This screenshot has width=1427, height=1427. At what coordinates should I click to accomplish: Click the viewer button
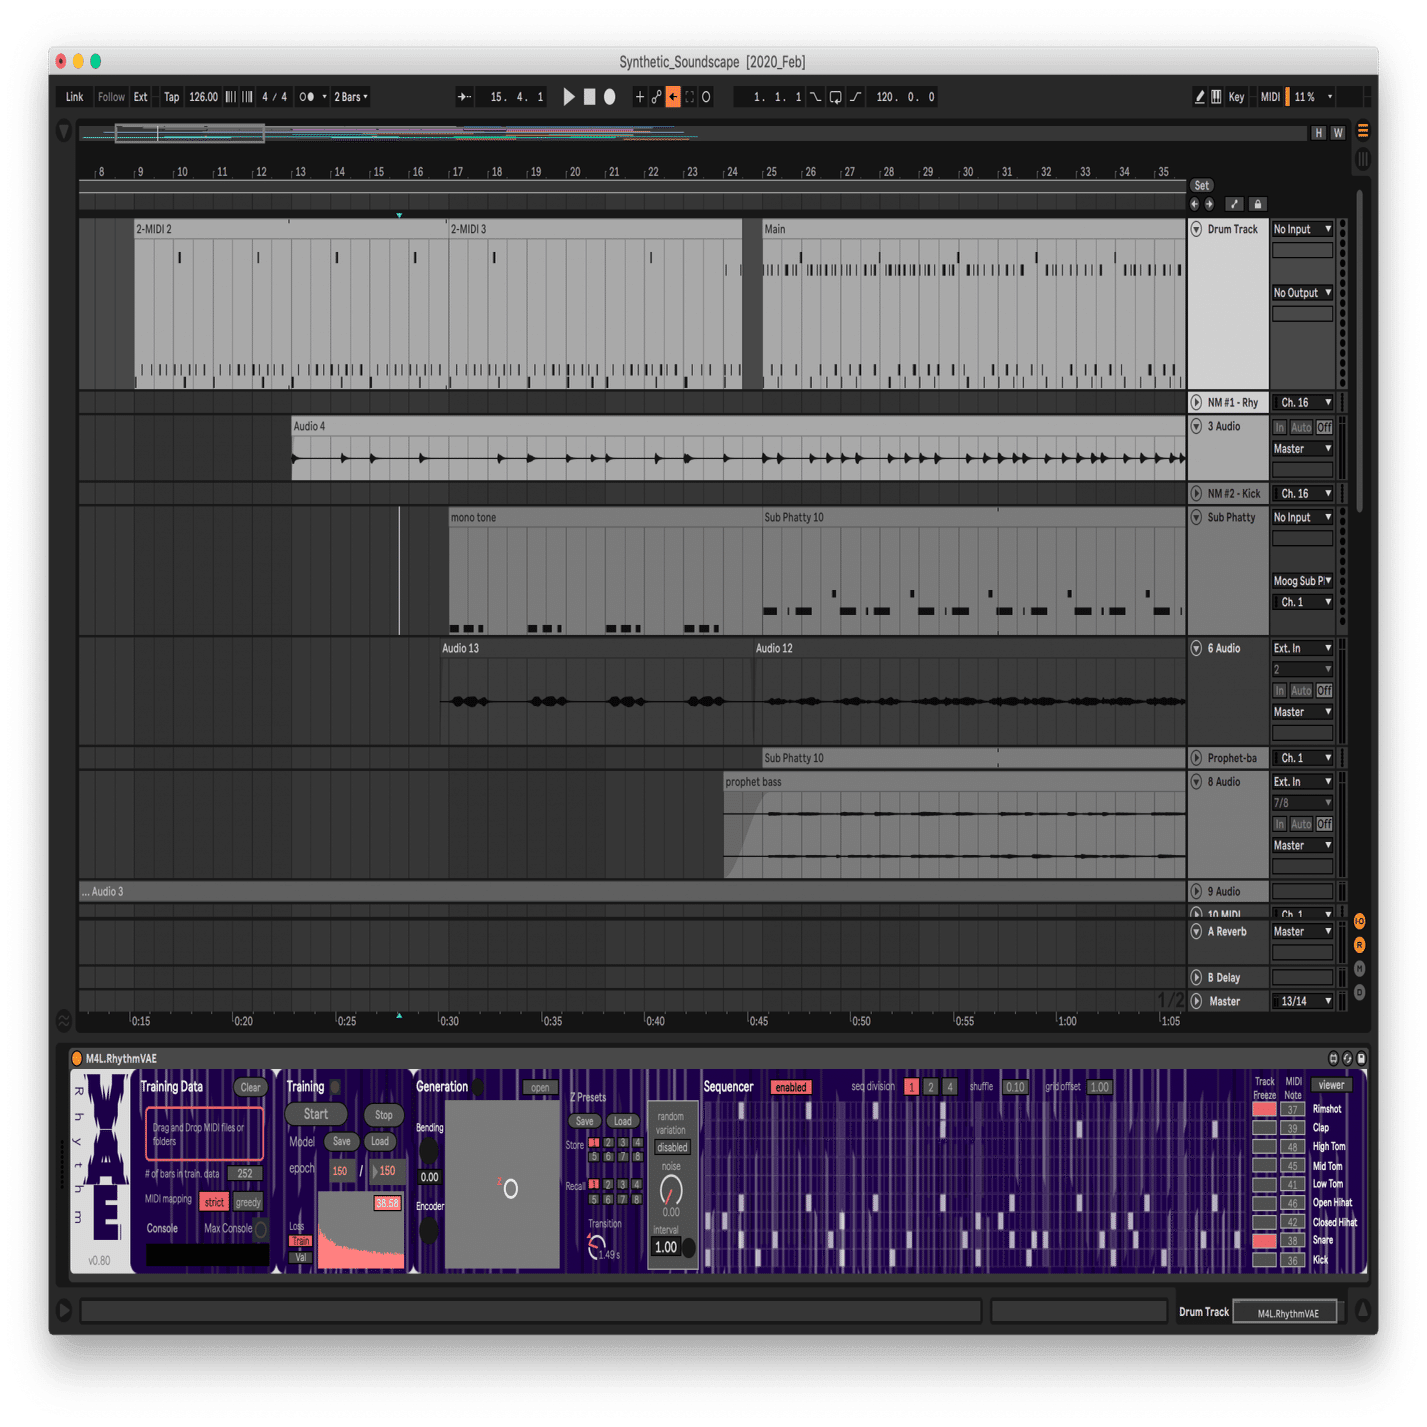coord(1331,1085)
